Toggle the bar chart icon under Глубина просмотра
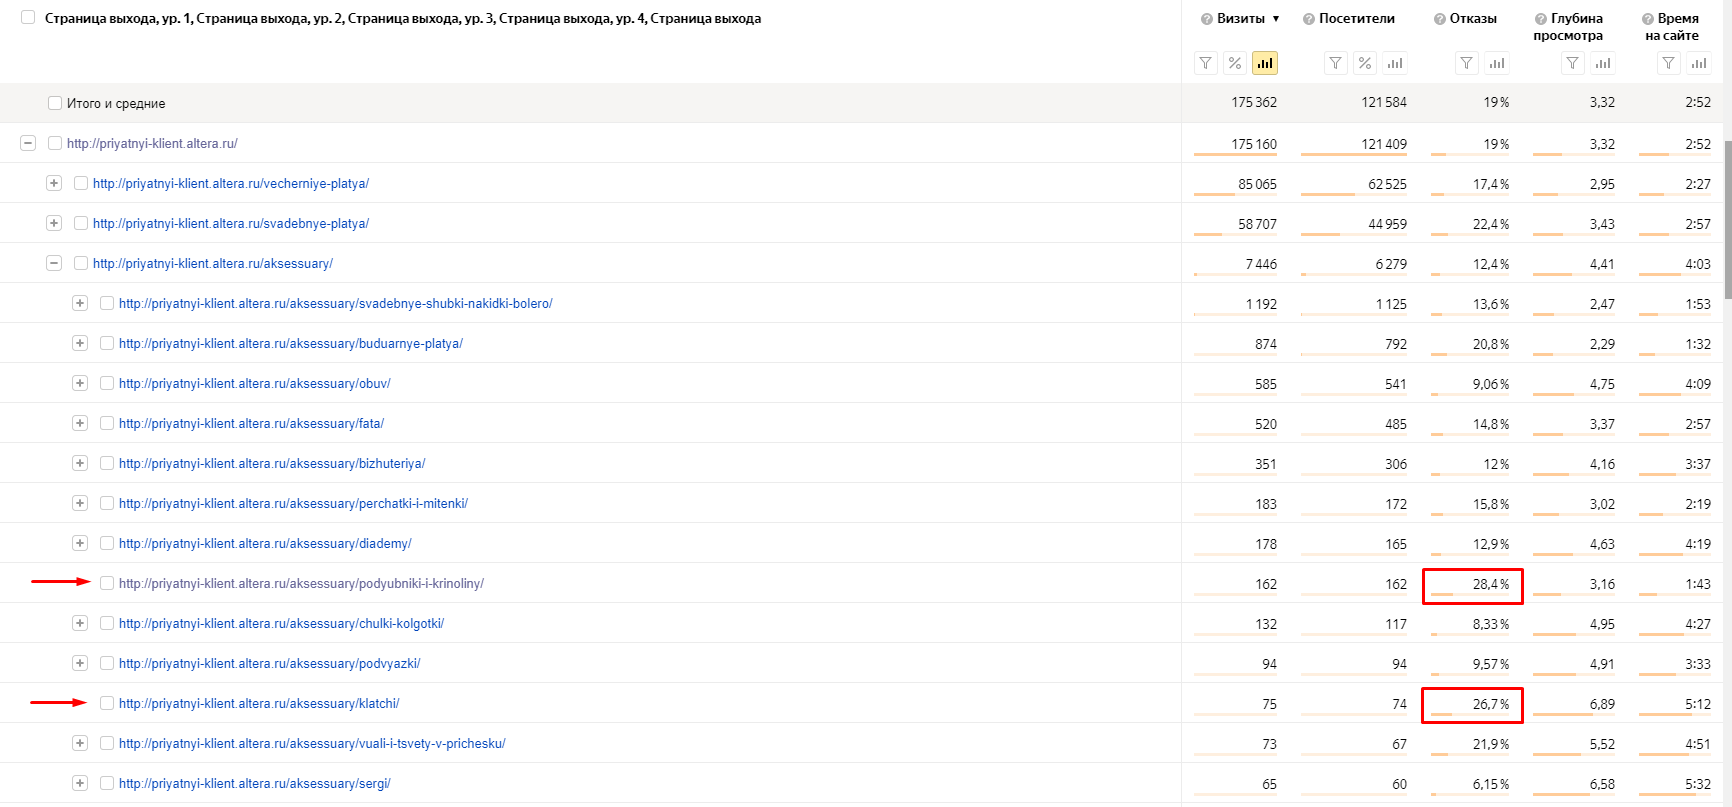1732x807 pixels. 1603,63
